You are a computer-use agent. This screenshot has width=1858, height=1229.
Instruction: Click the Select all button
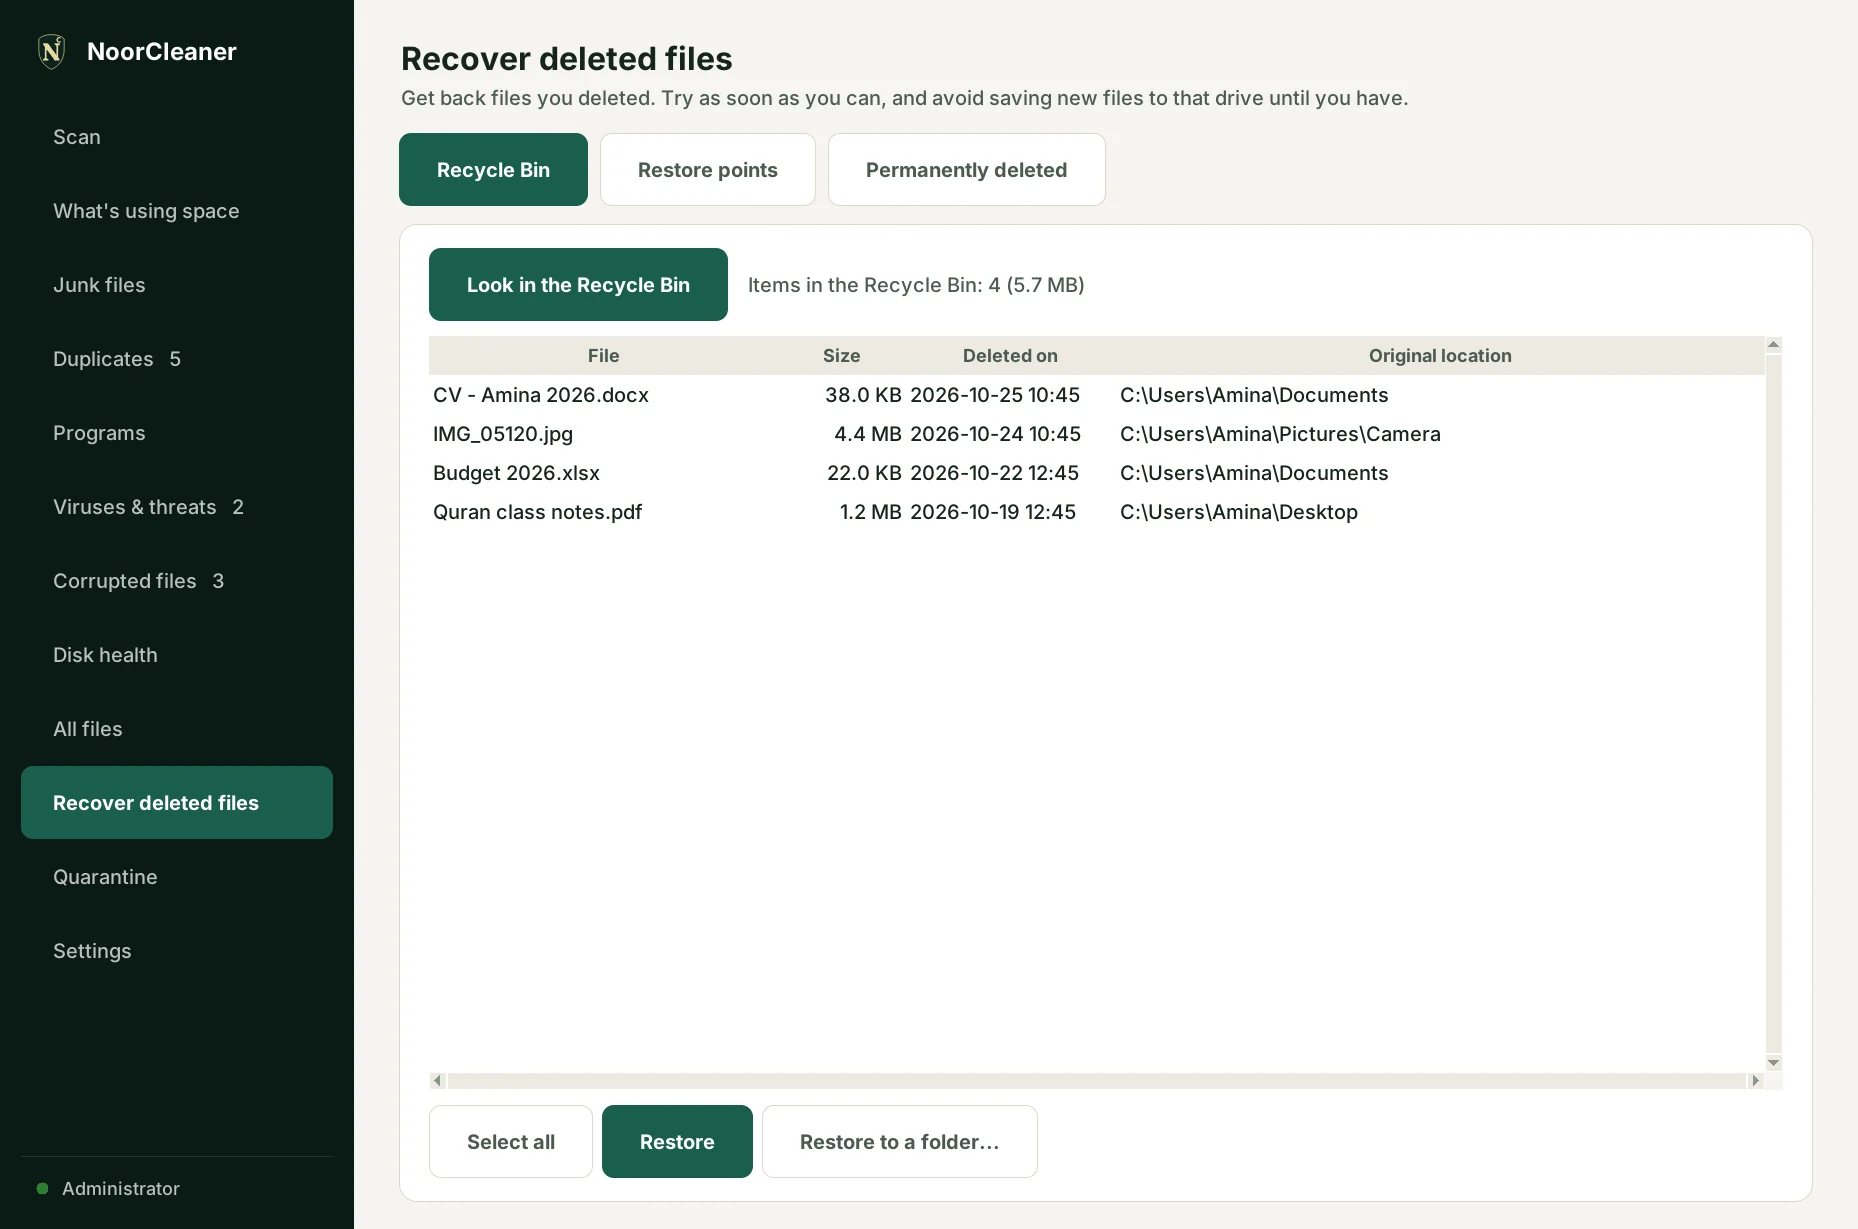[x=511, y=1142]
